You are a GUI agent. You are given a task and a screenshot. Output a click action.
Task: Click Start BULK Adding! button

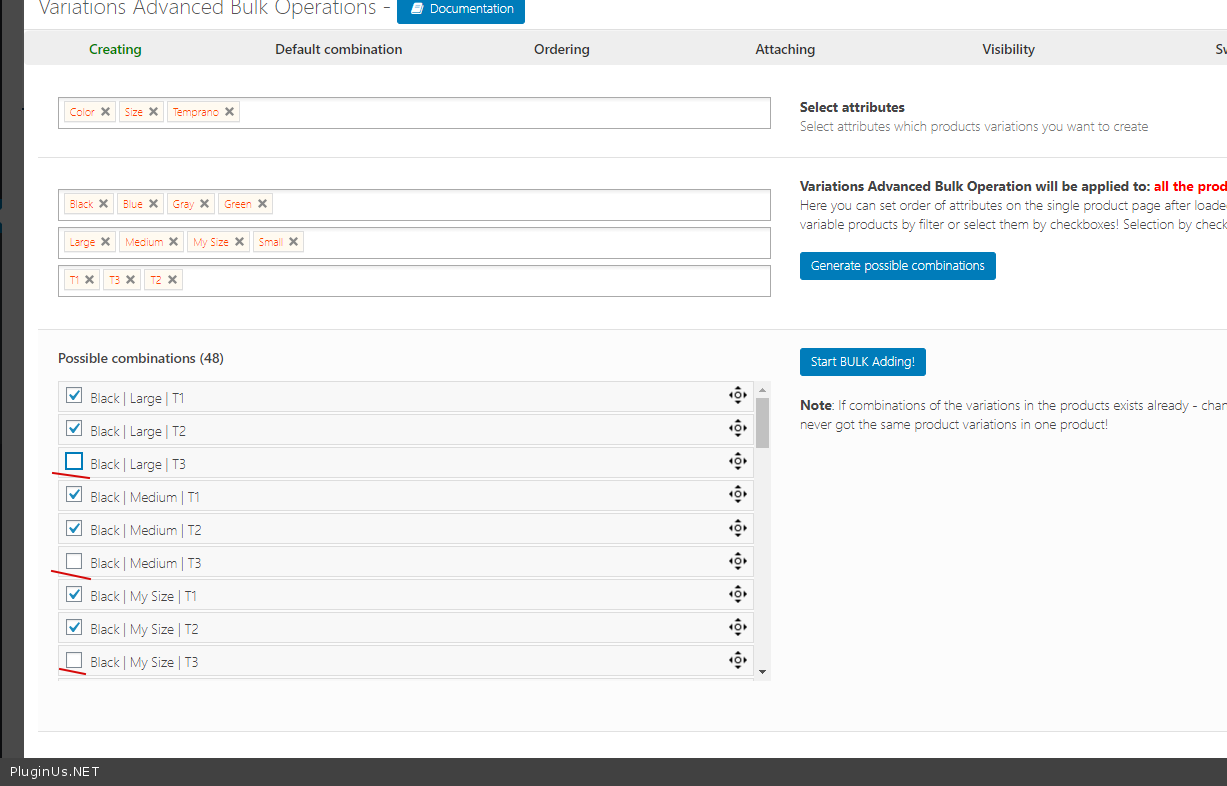pos(862,362)
